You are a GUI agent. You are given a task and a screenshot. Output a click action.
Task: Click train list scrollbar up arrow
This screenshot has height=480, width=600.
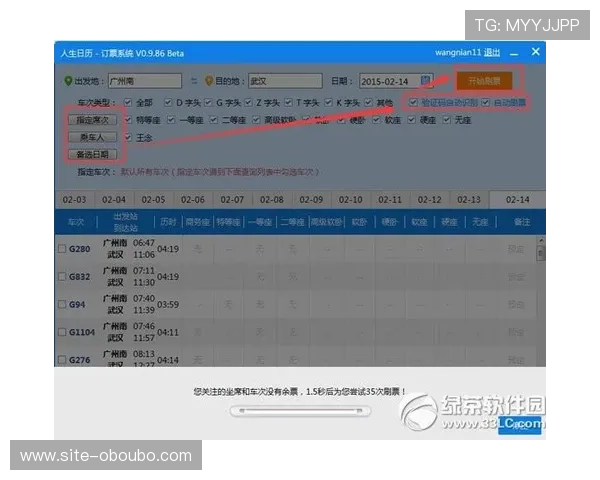[x=541, y=241]
